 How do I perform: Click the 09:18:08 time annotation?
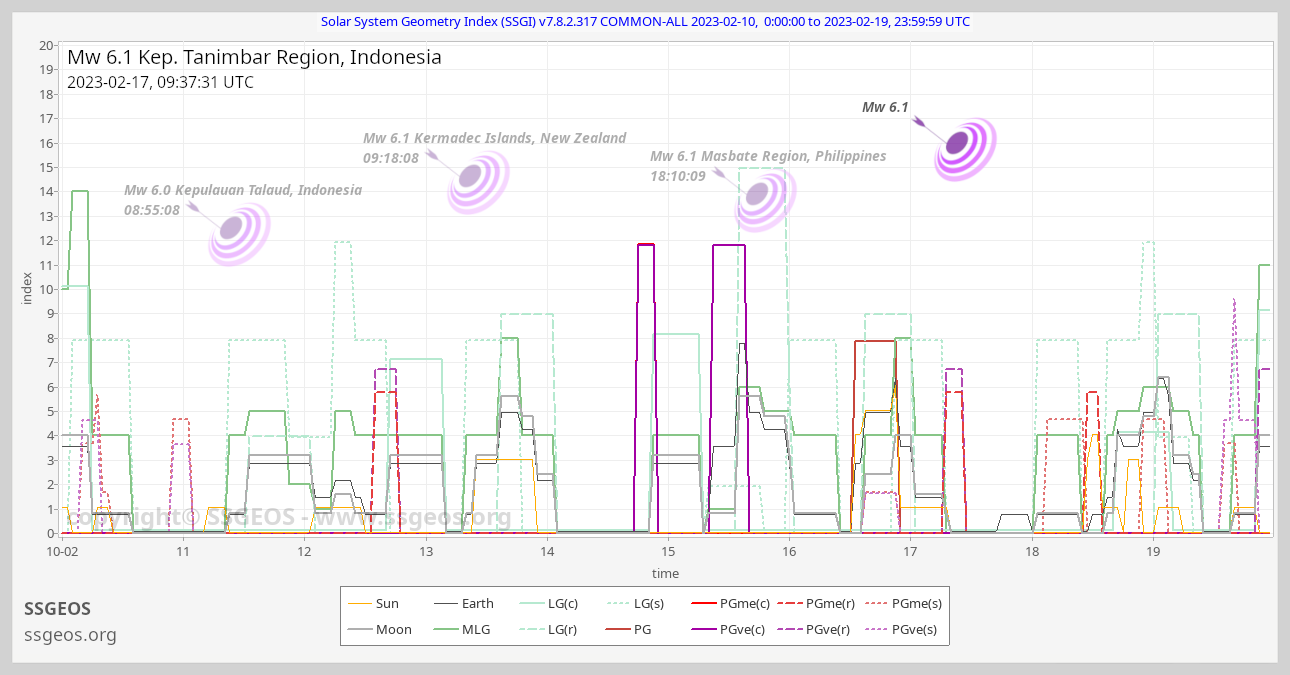[390, 158]
